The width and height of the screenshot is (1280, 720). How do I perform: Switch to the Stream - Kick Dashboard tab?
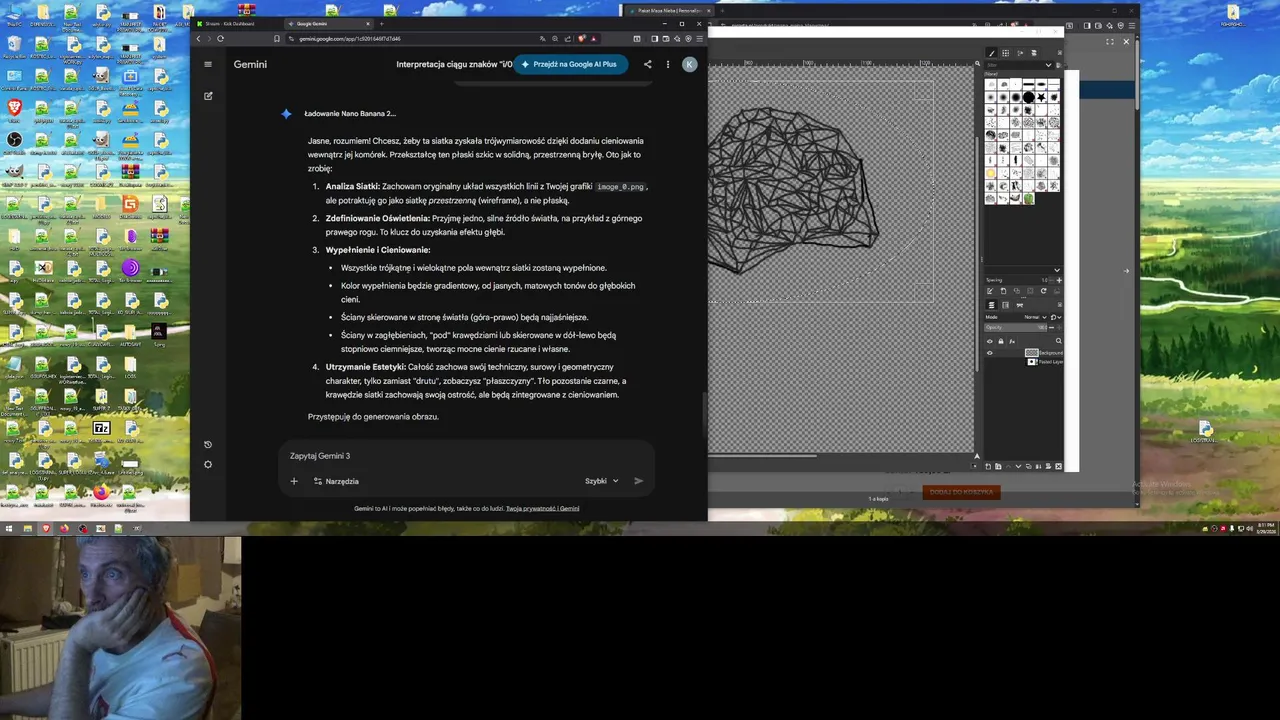pyautogui.click(x=235, y=23)
